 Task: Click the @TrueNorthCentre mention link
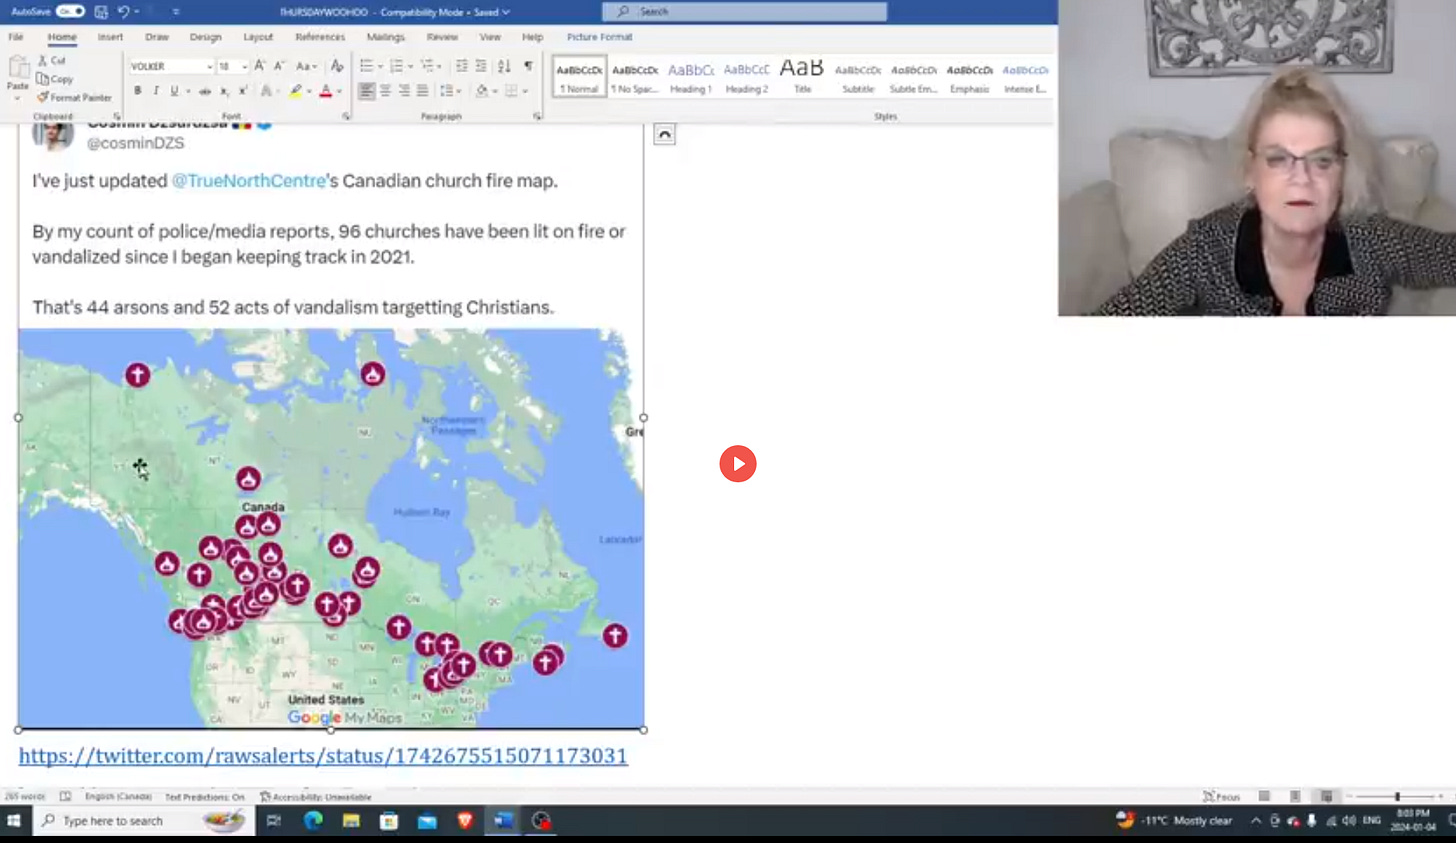pos(249,181)
